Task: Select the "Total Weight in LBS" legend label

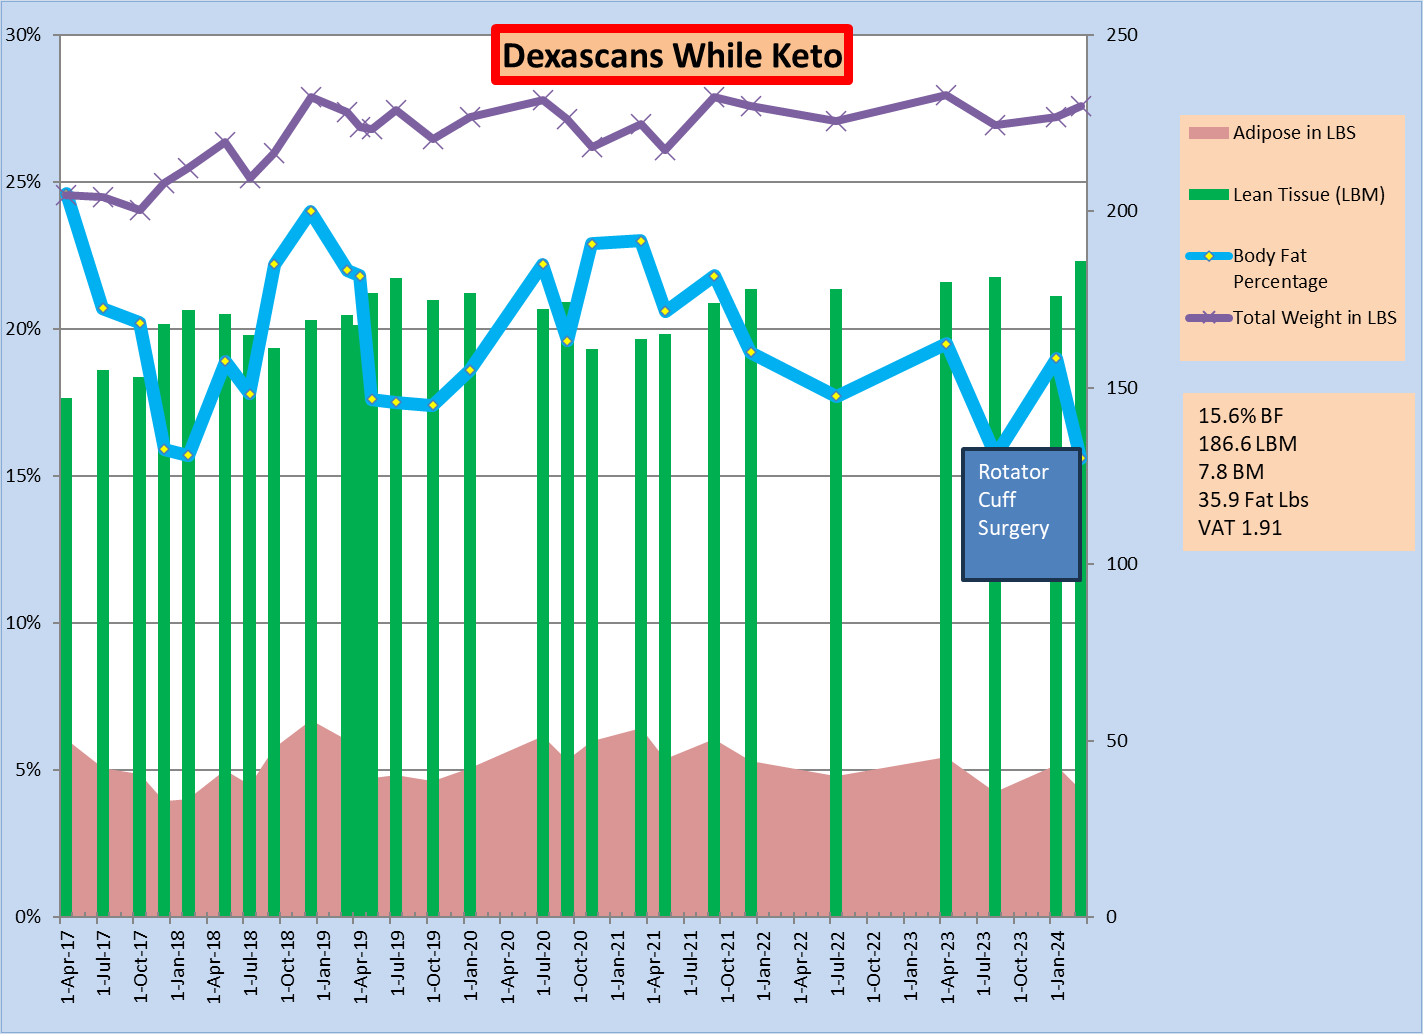Action: coord(1315,318)
